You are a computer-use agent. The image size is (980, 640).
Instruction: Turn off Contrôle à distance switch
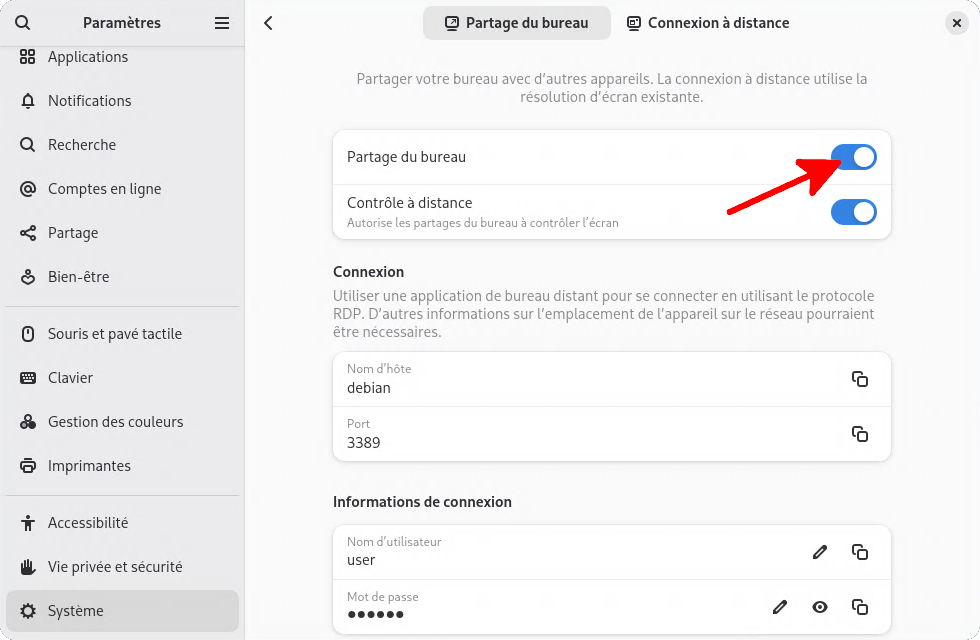tap(853, 212)
